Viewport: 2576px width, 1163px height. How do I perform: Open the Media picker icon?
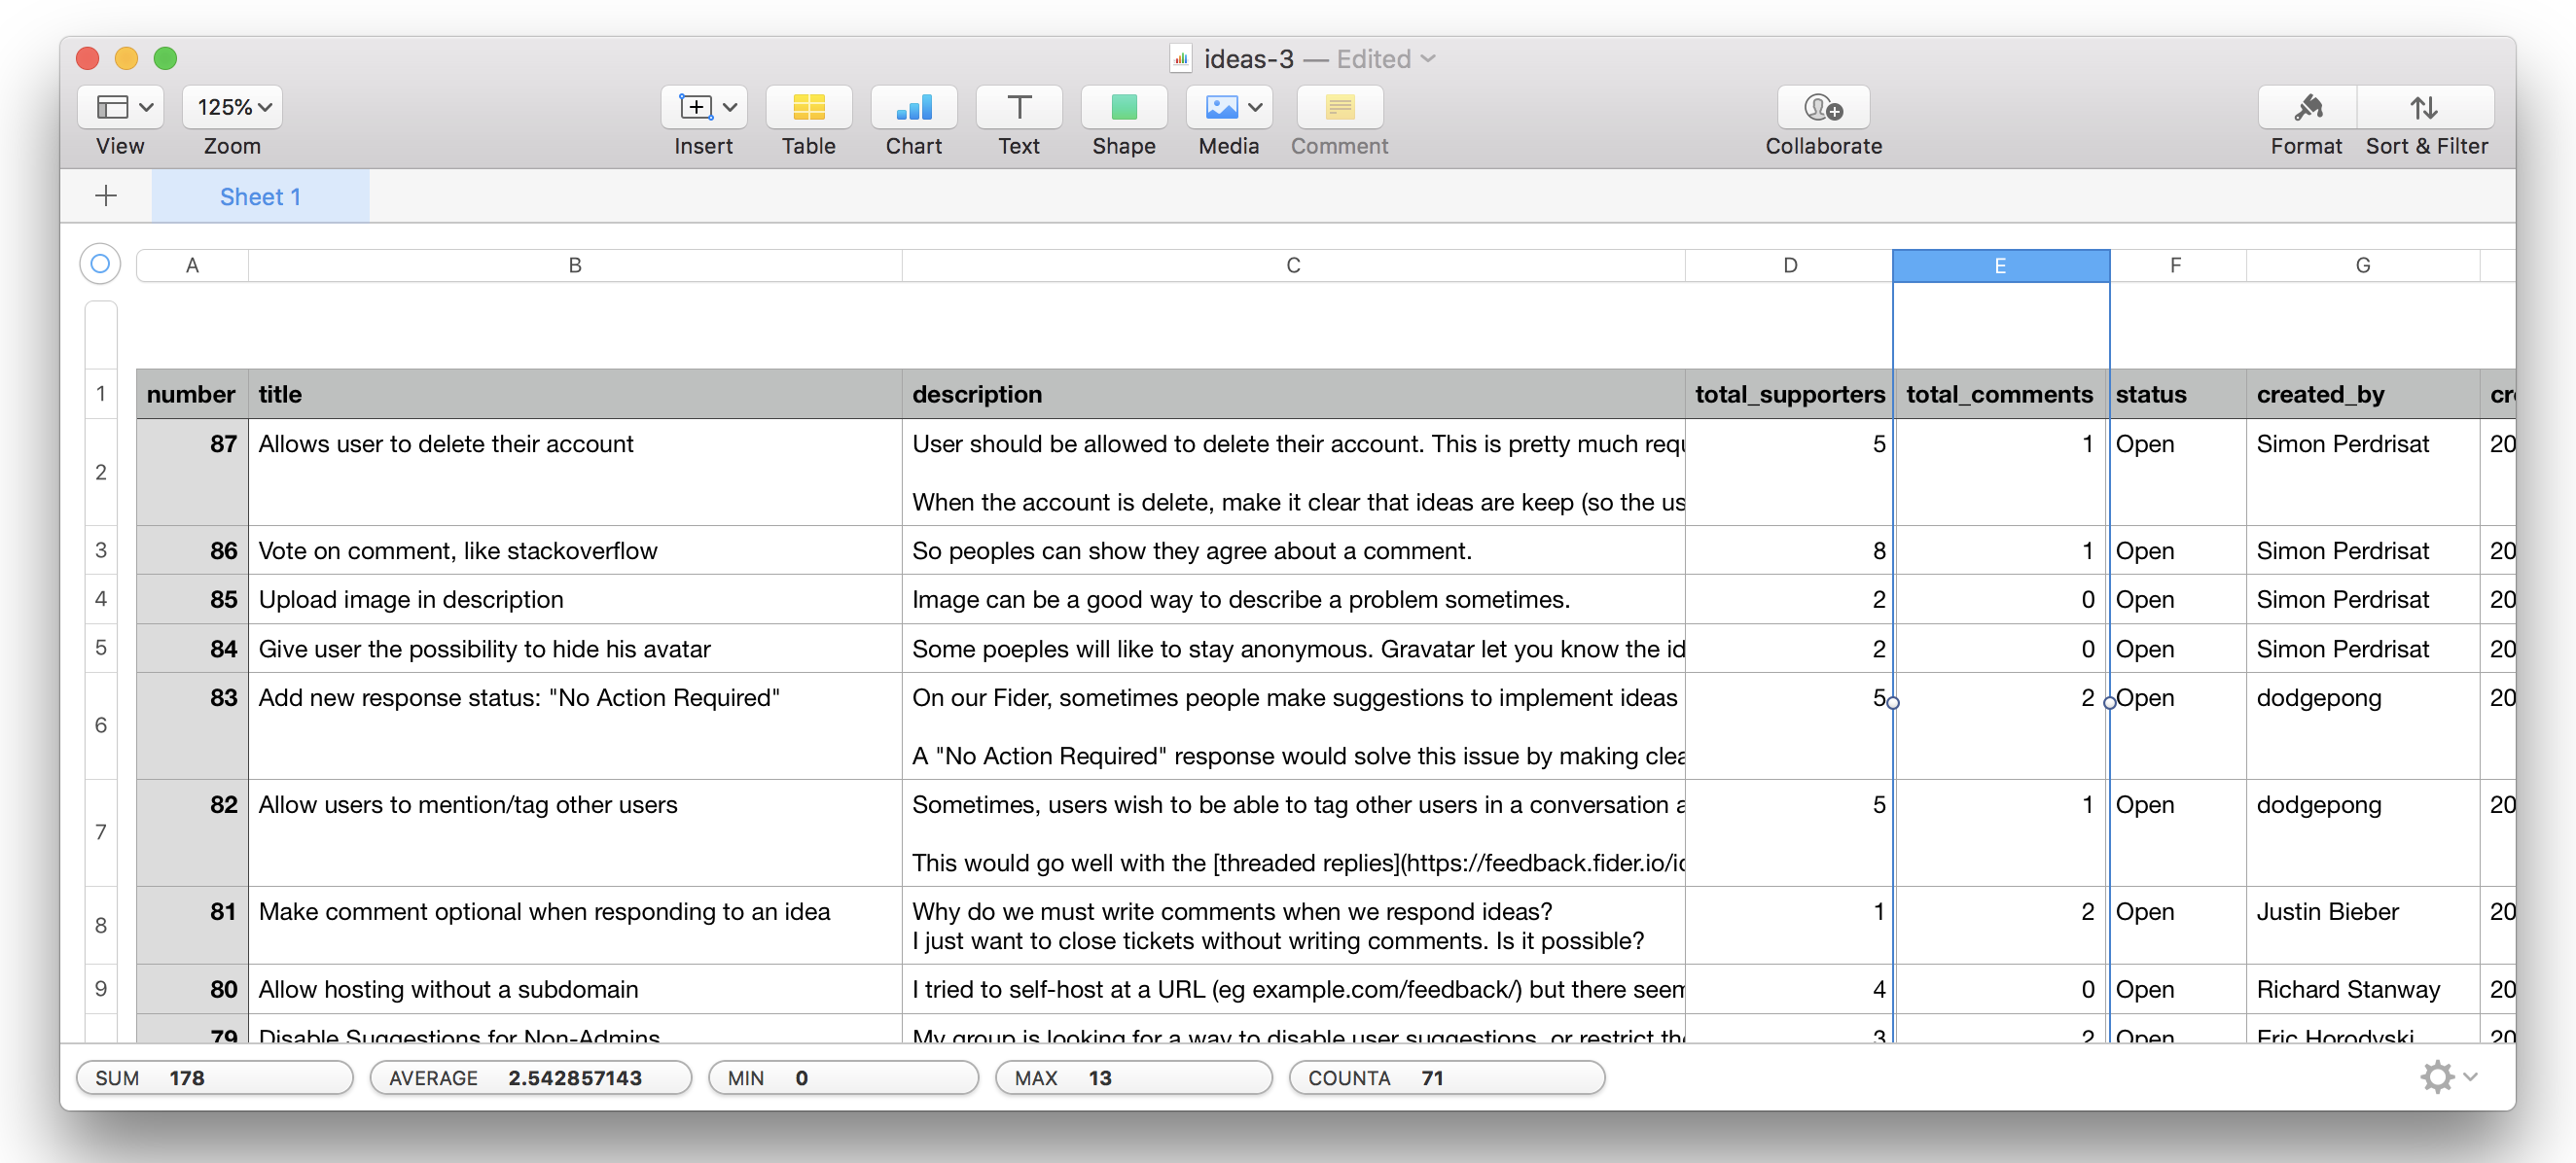1221,107
